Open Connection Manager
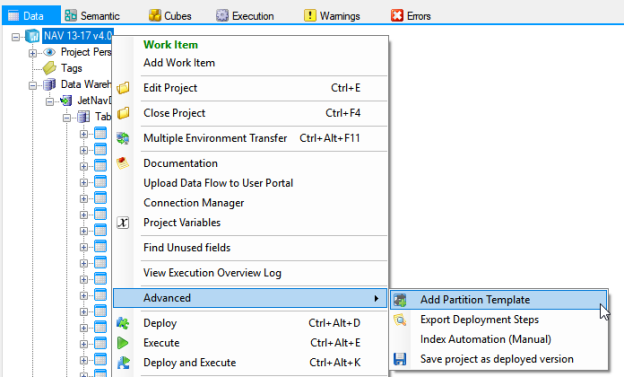 [250, 203]
